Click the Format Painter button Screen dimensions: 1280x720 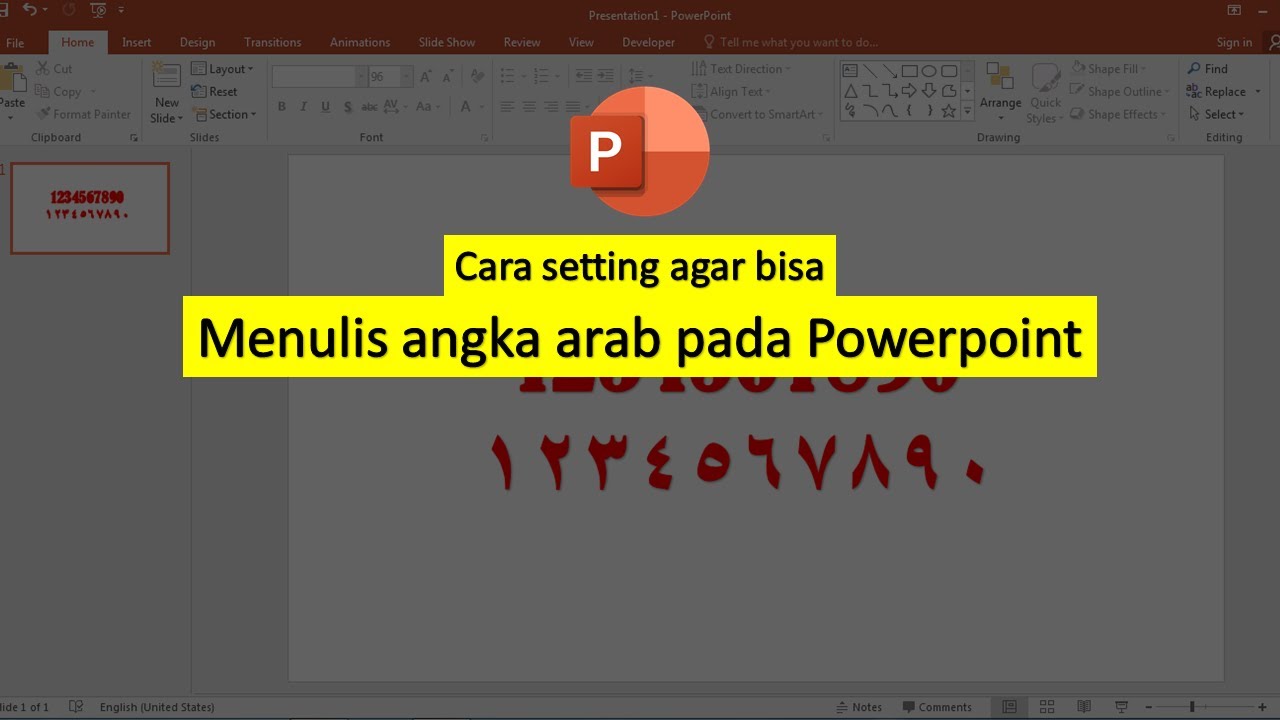point(84,114)
